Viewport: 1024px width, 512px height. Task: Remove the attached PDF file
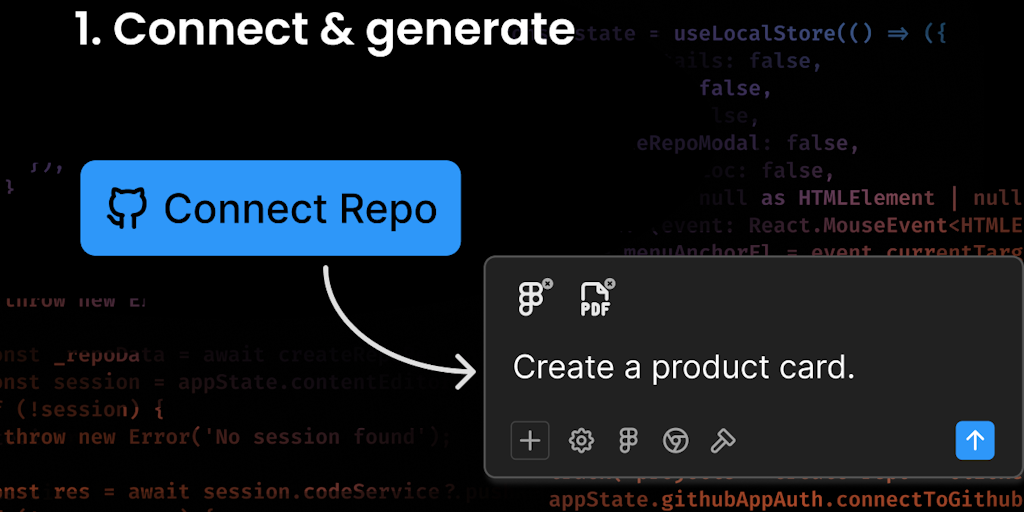(610, 285)
